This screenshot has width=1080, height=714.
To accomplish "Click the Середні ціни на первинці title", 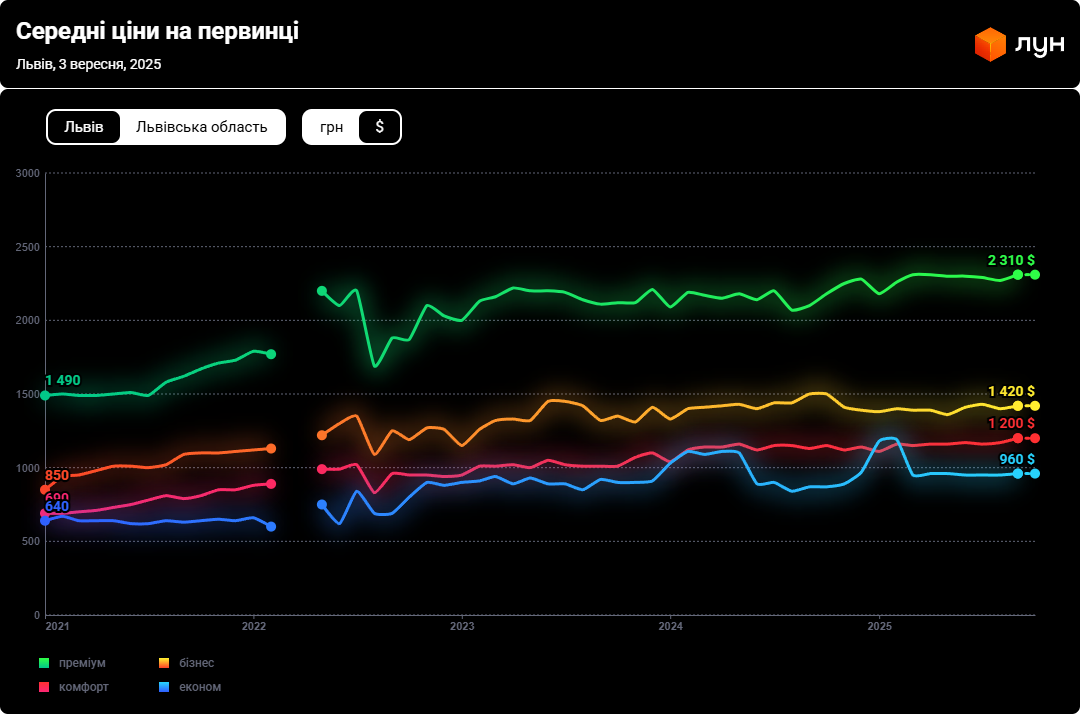I will tap(157, 32).
